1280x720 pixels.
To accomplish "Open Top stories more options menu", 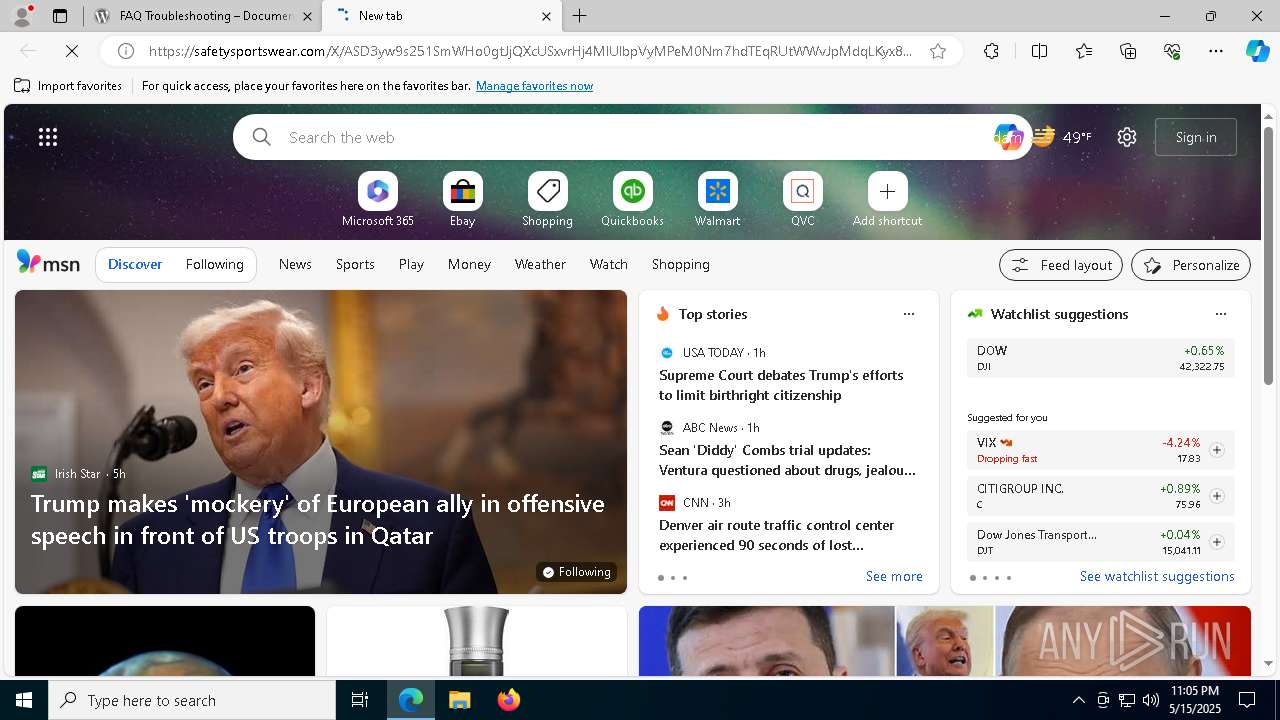I will tap(909, 314).
